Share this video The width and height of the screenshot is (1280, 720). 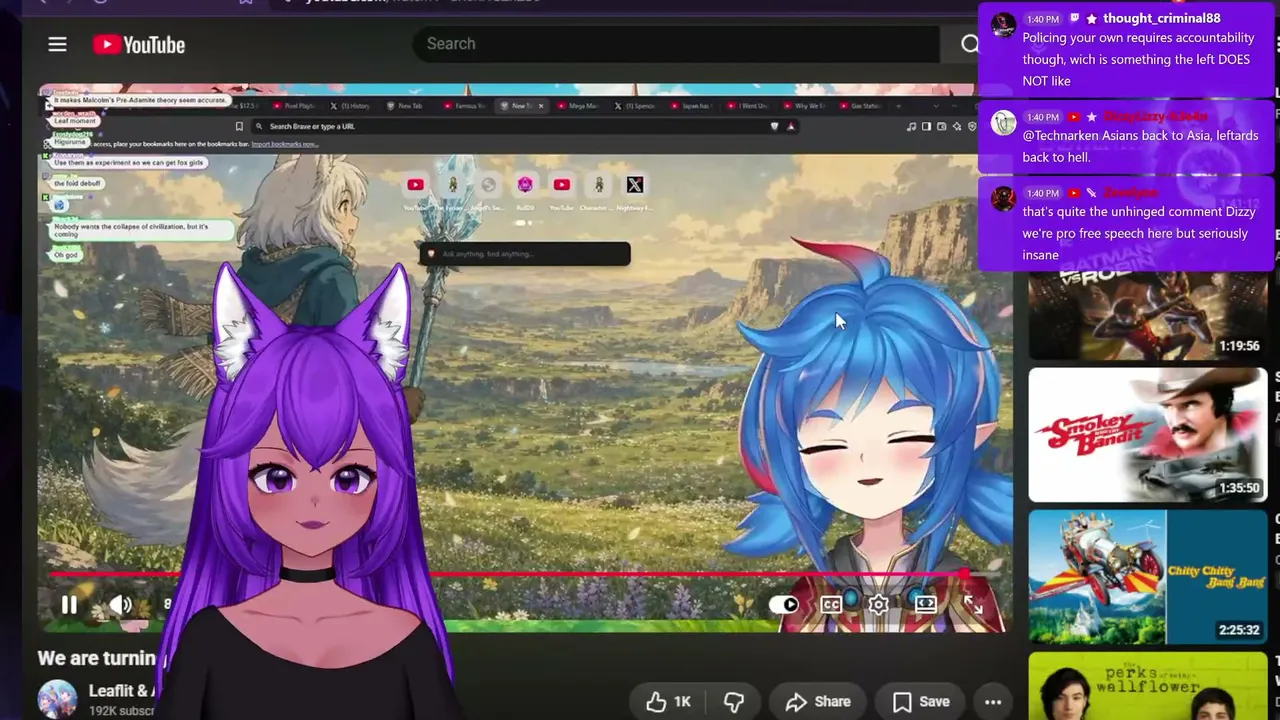818,702
